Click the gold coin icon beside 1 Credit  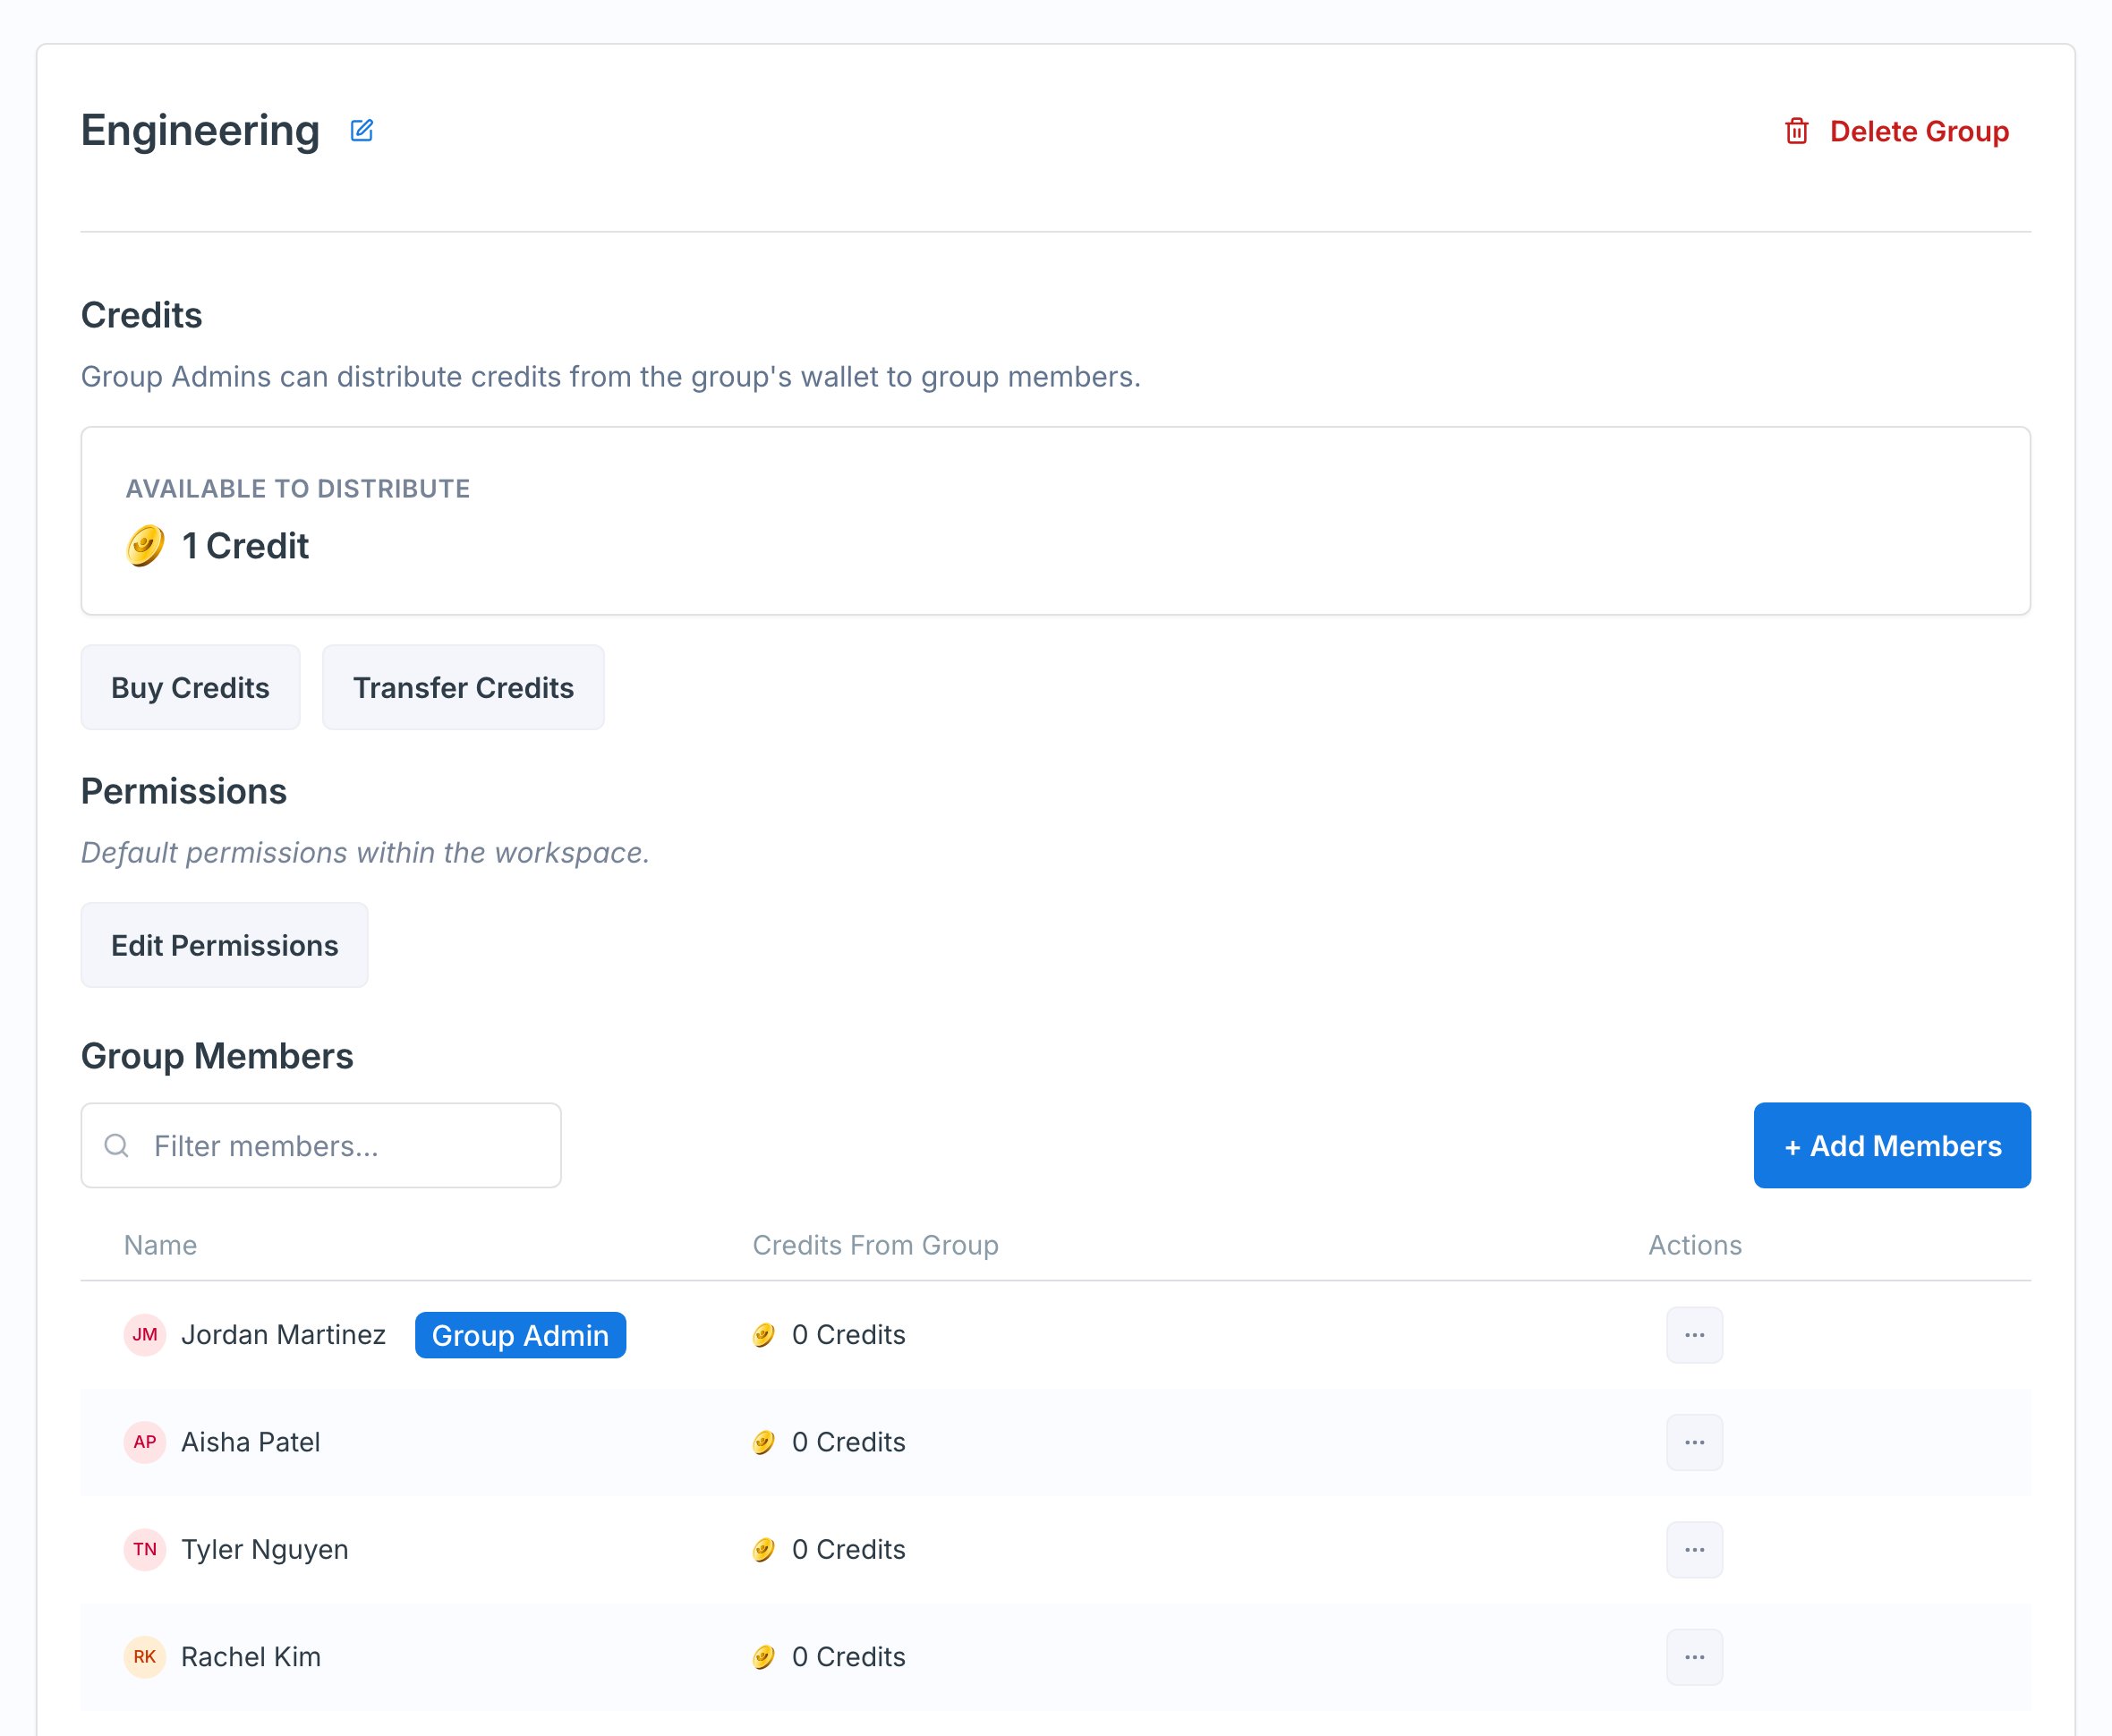(x=145, y=546)
